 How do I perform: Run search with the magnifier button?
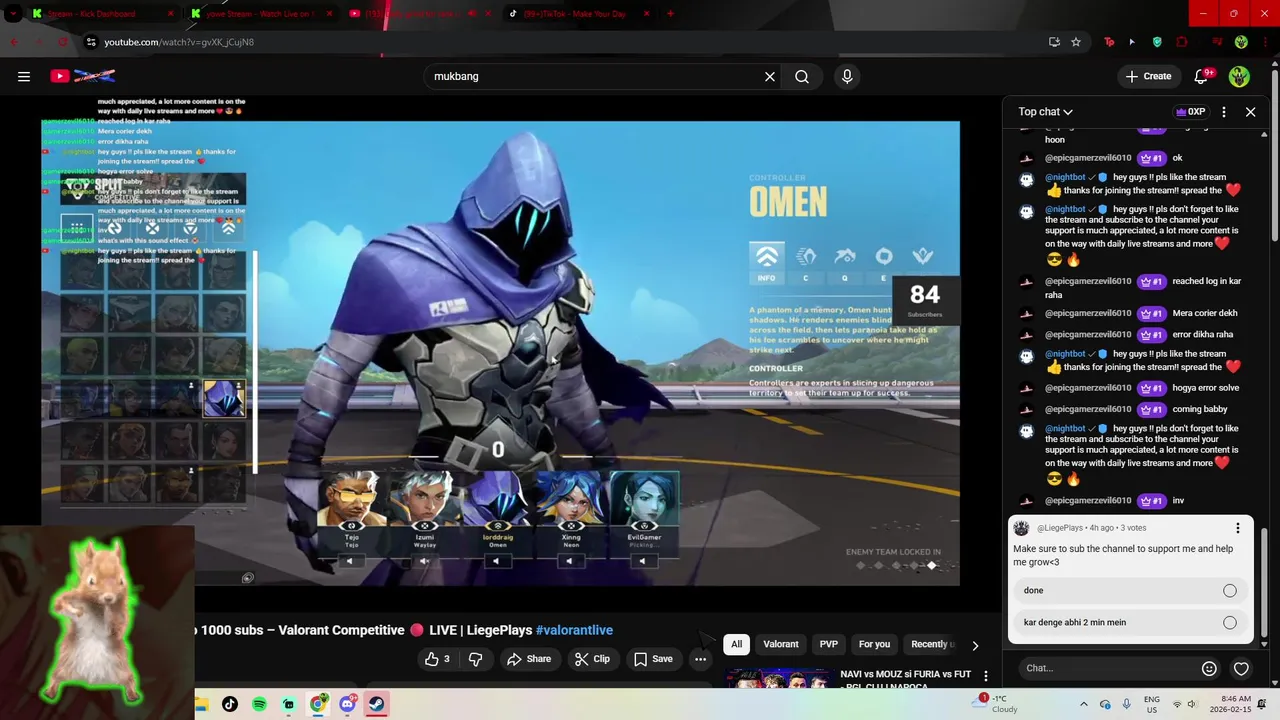point(802,76)
